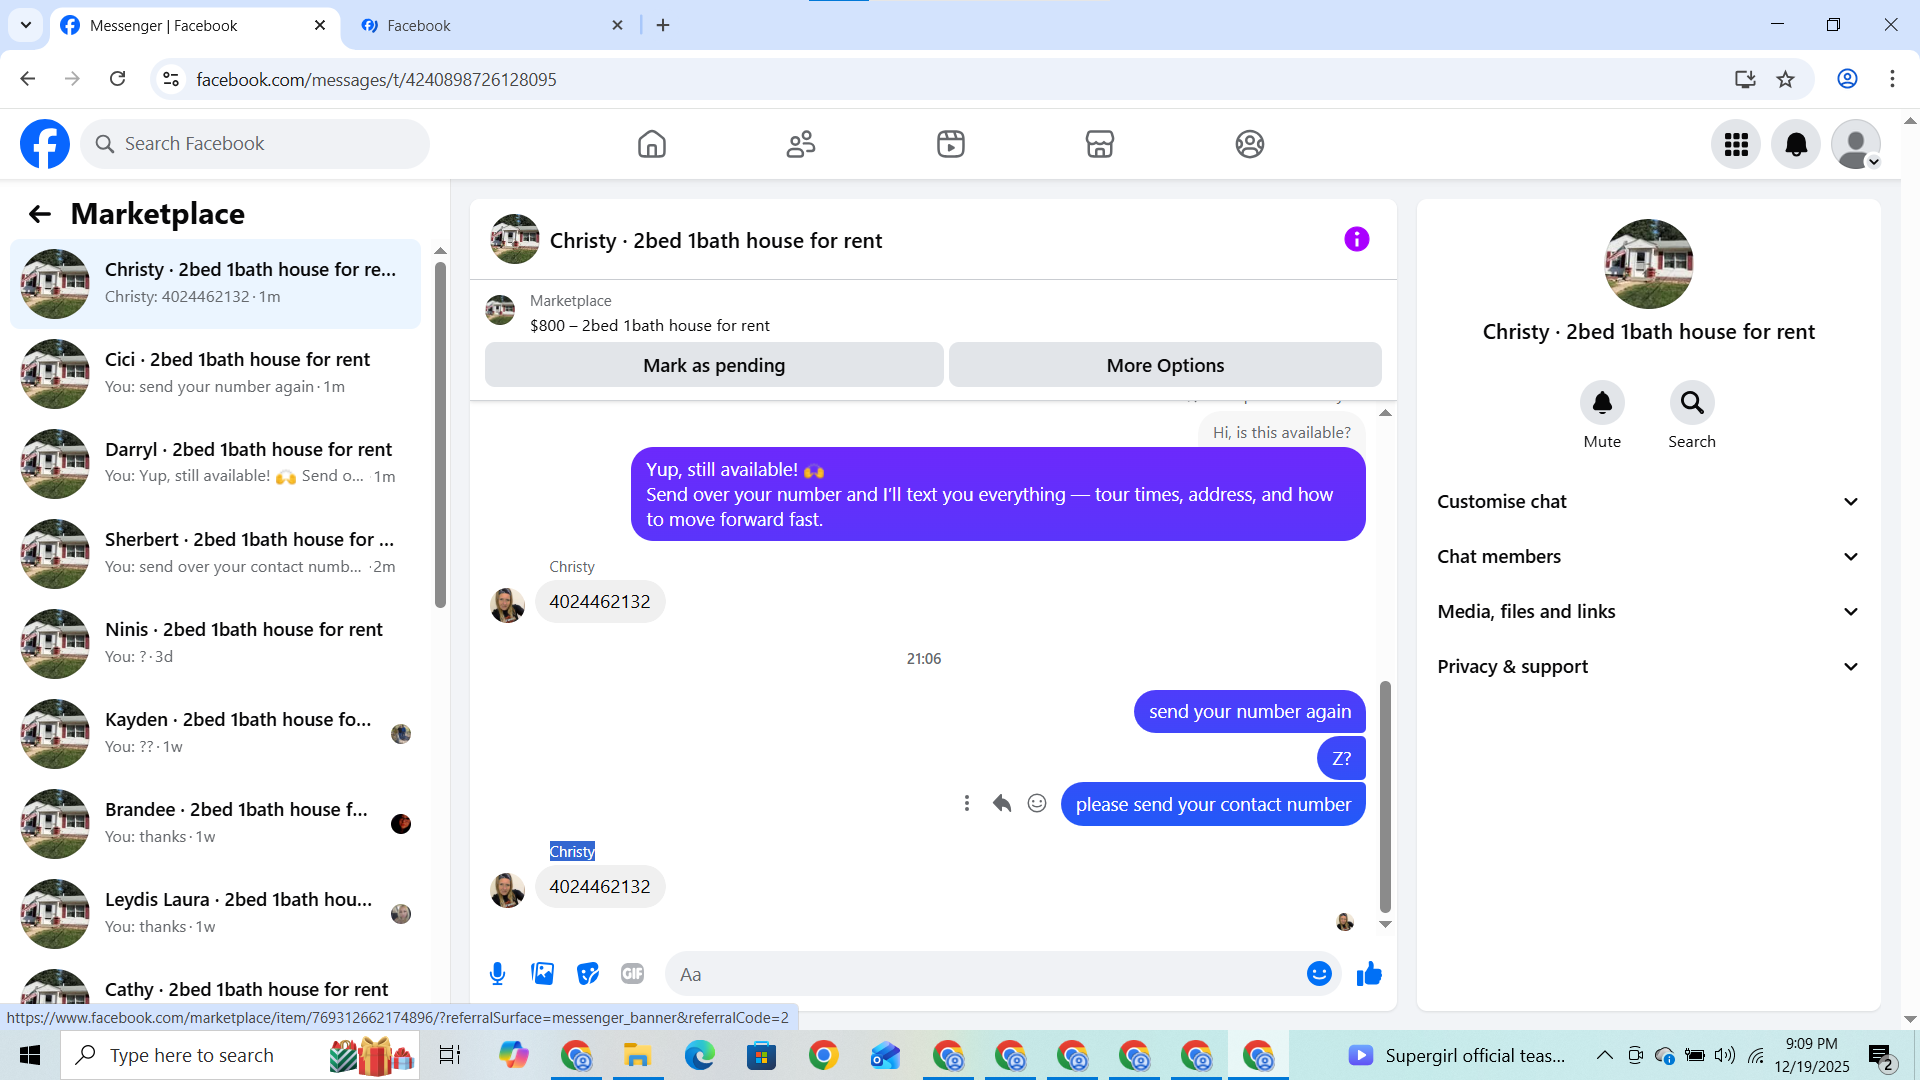The width and height of the screenshot is (1920, 1080).
Task: Click Mark as pending button
Action: pos(713,365)
